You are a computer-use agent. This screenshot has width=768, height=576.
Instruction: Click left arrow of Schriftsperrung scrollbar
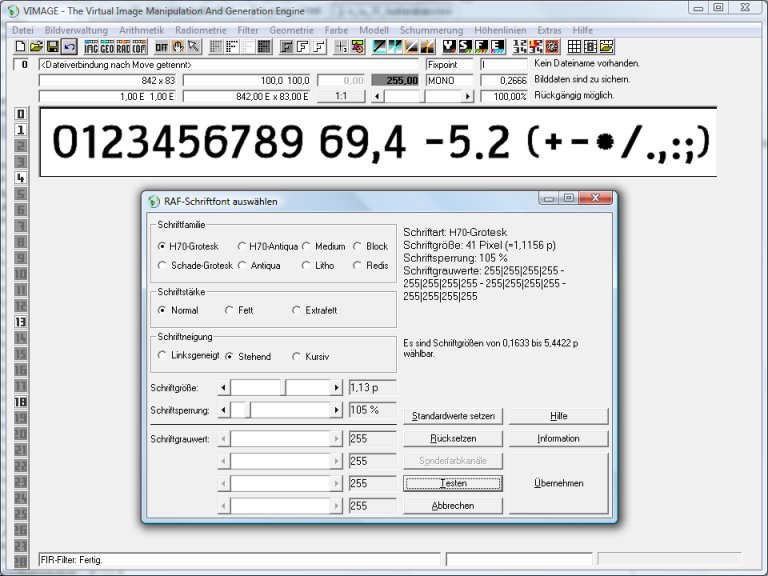(x=224, y=410)
